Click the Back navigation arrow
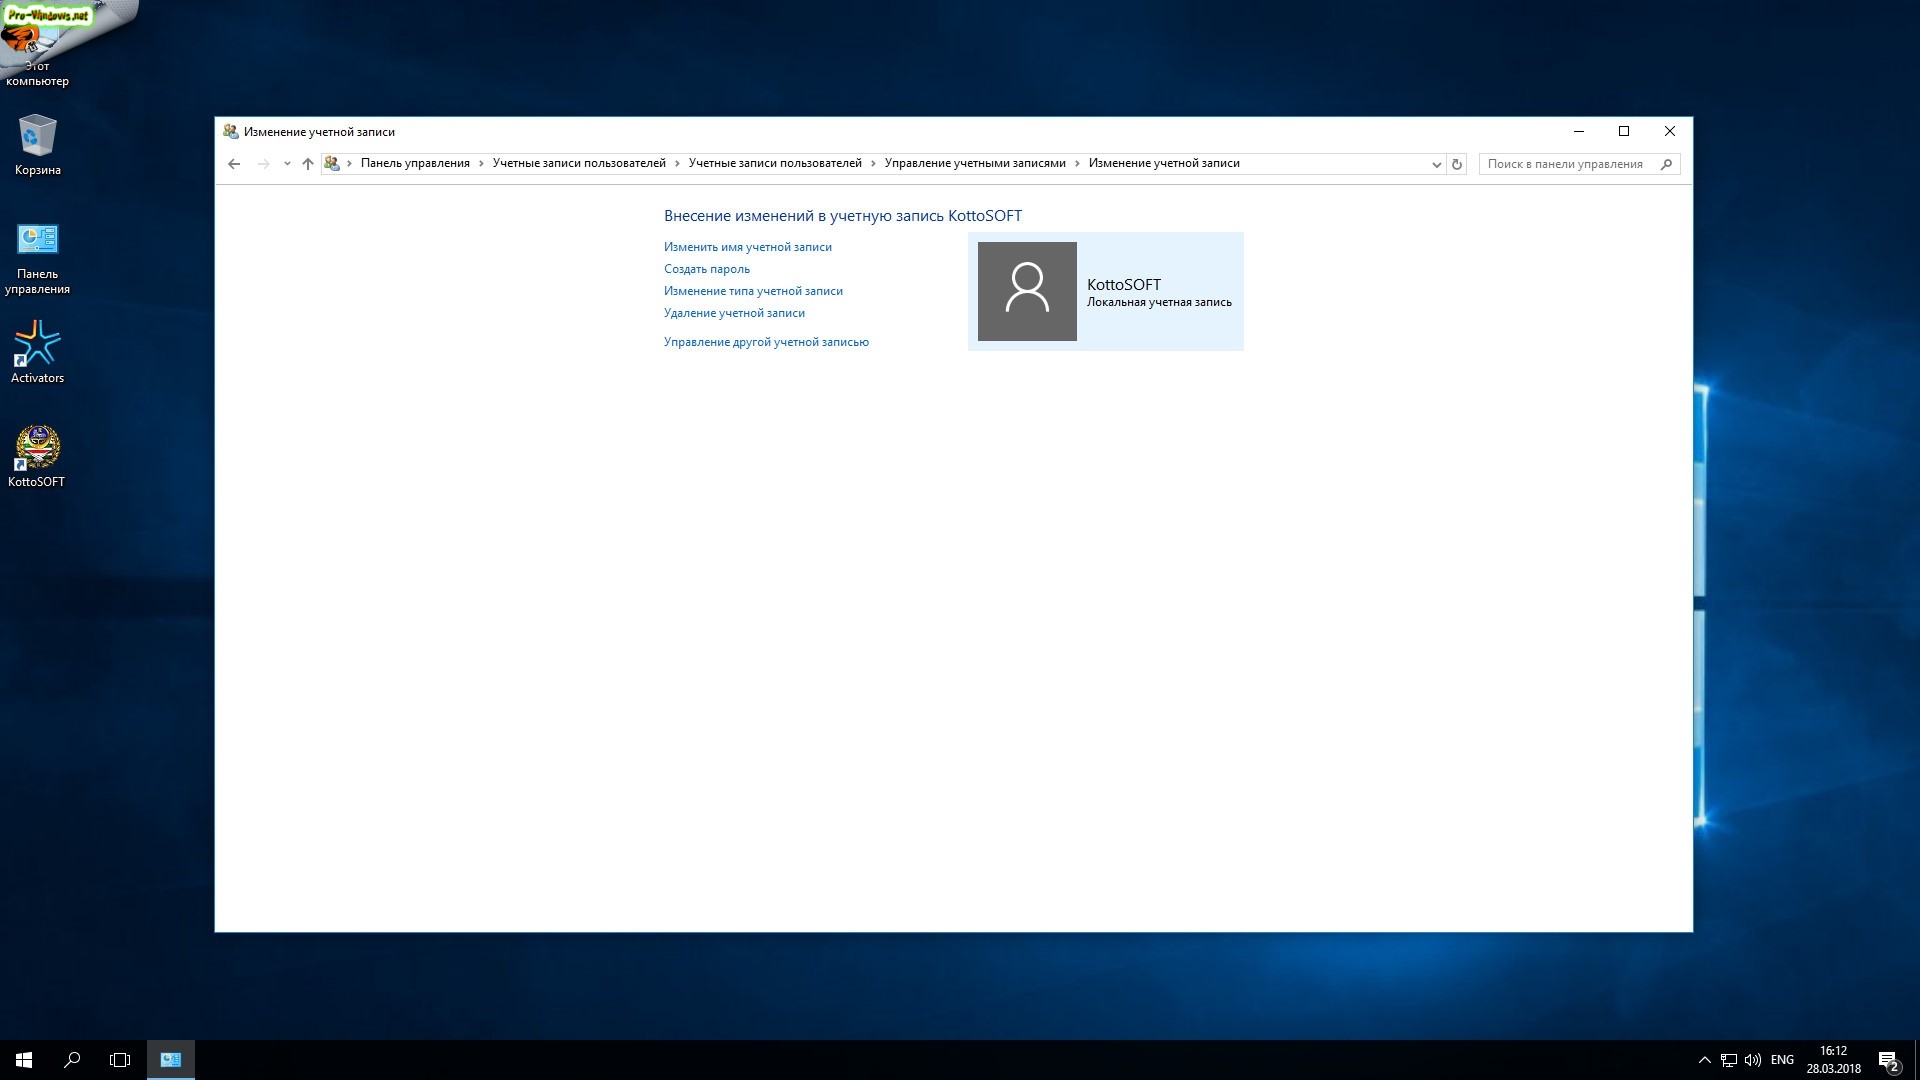1920x1080 pixels. 234,164
